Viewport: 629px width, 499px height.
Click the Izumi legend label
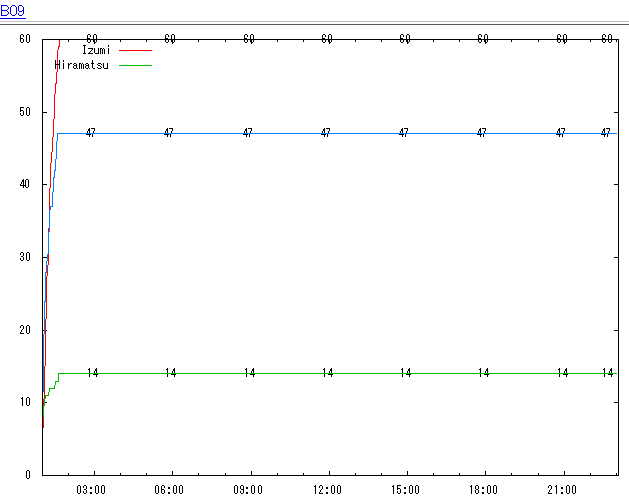pyautogui.click(x=96, y=50)
